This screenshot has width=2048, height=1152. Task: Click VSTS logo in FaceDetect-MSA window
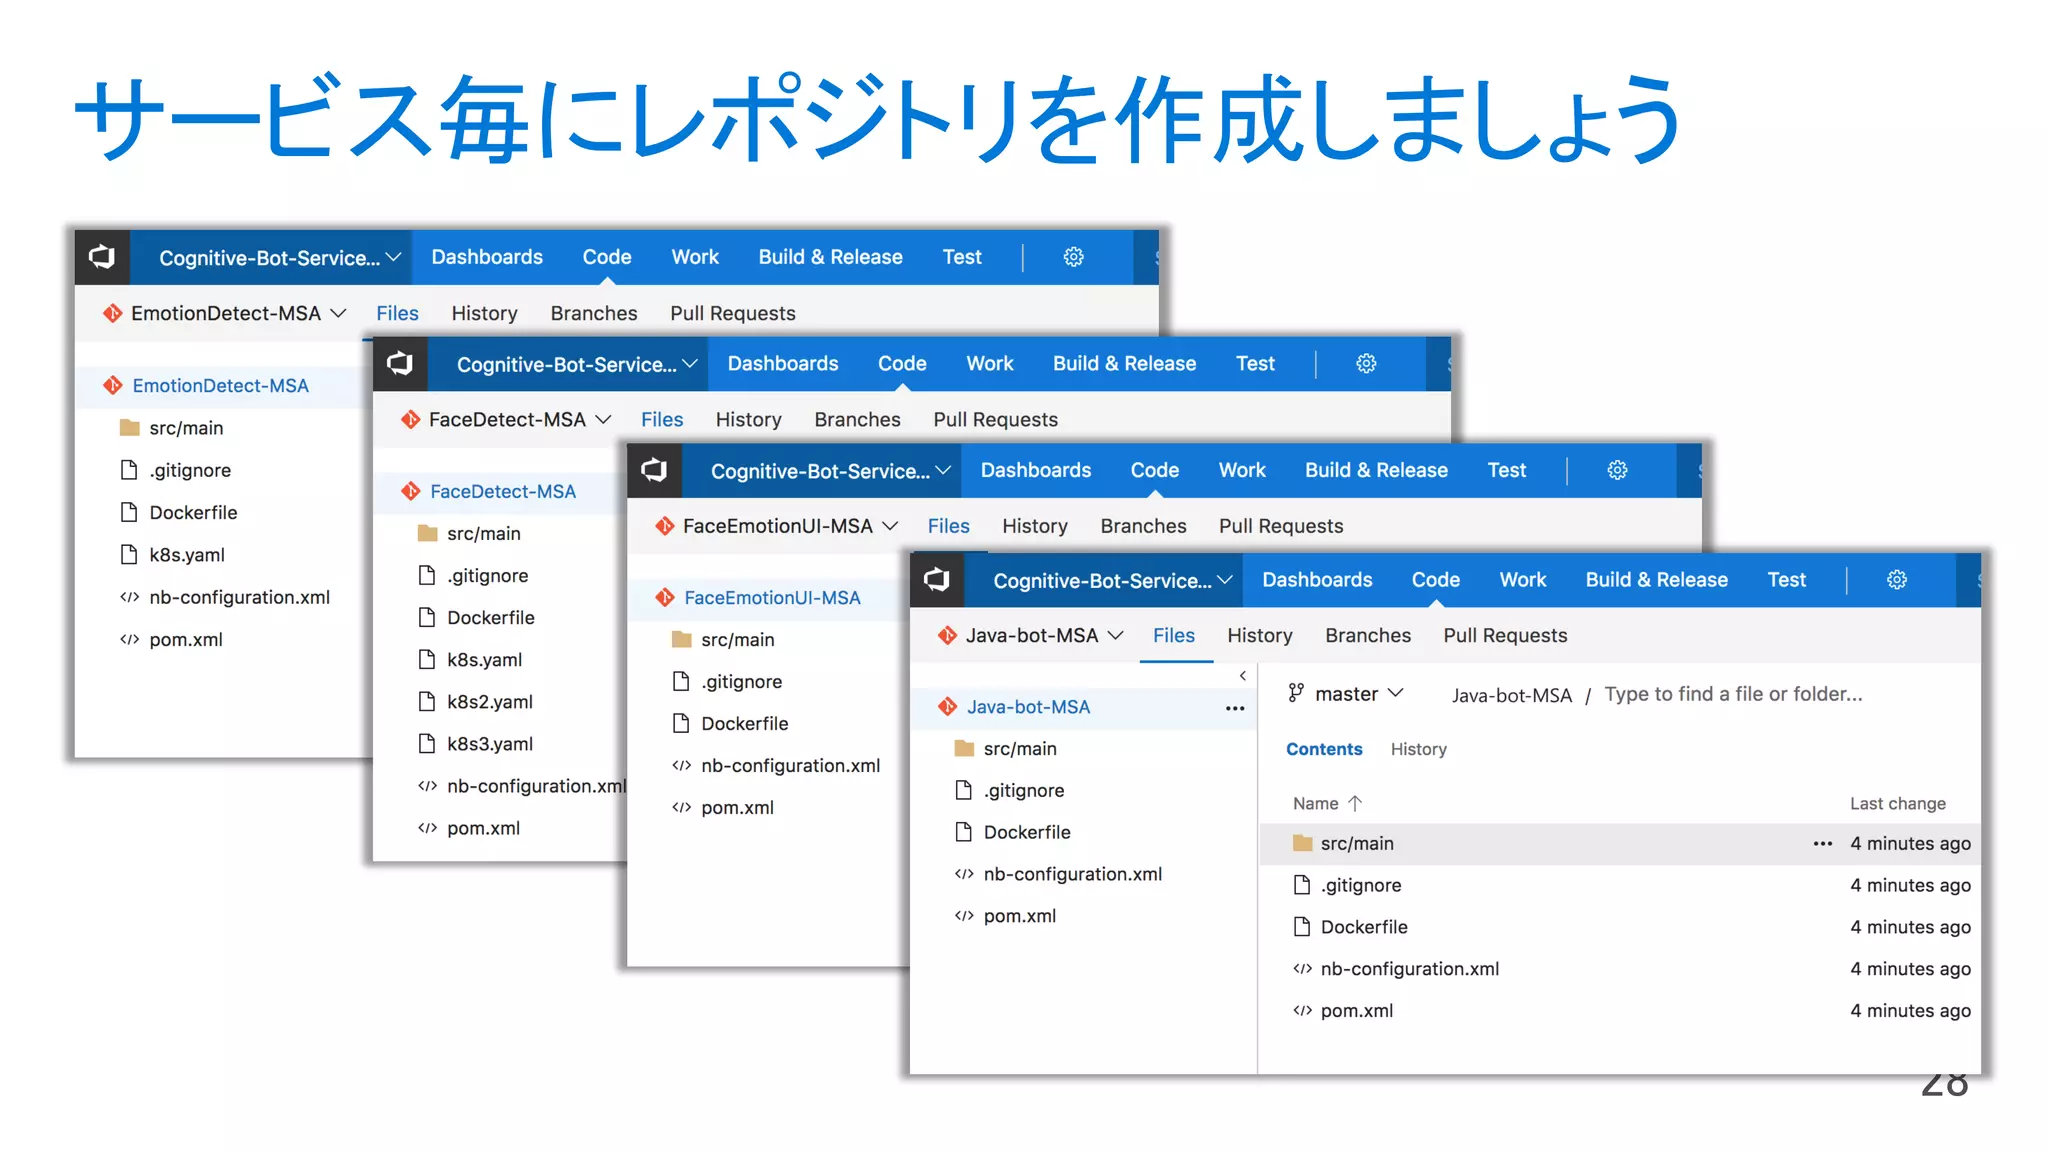point(400,363)
